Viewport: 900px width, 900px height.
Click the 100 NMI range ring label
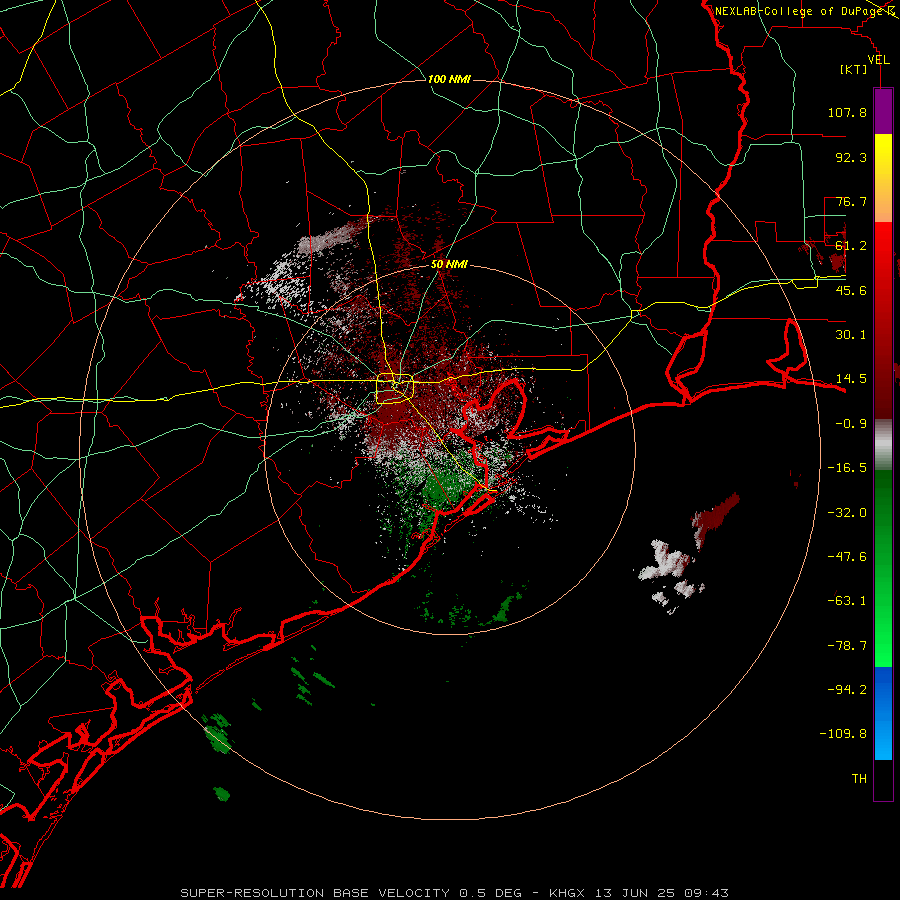449,79
